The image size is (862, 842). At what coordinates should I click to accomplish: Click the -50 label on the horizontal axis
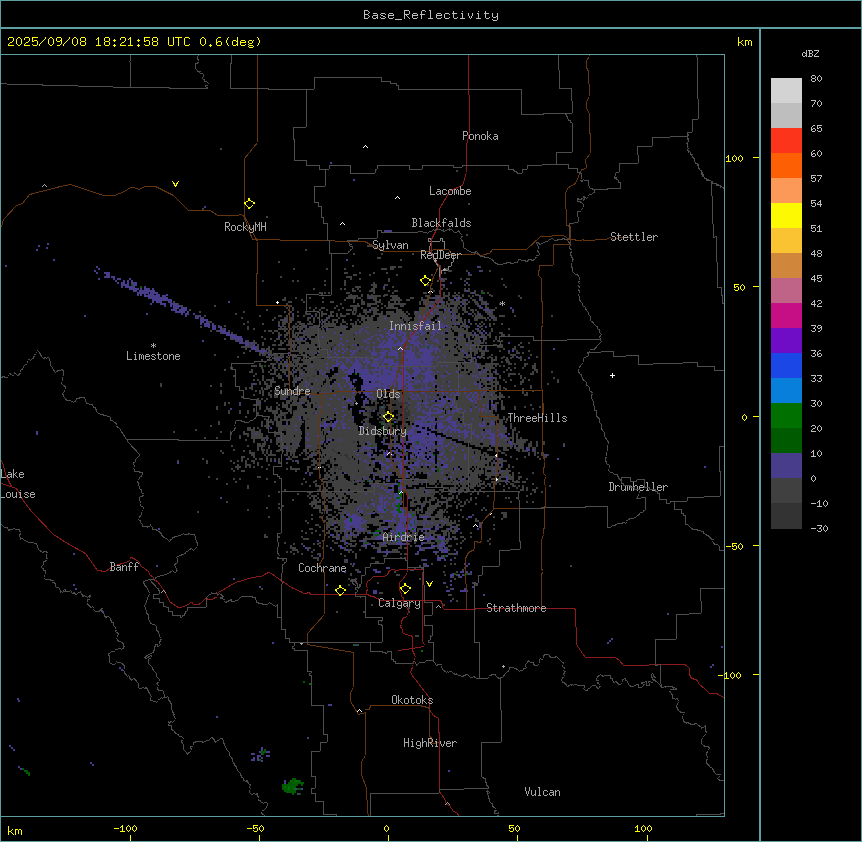[x=255, y=828]
